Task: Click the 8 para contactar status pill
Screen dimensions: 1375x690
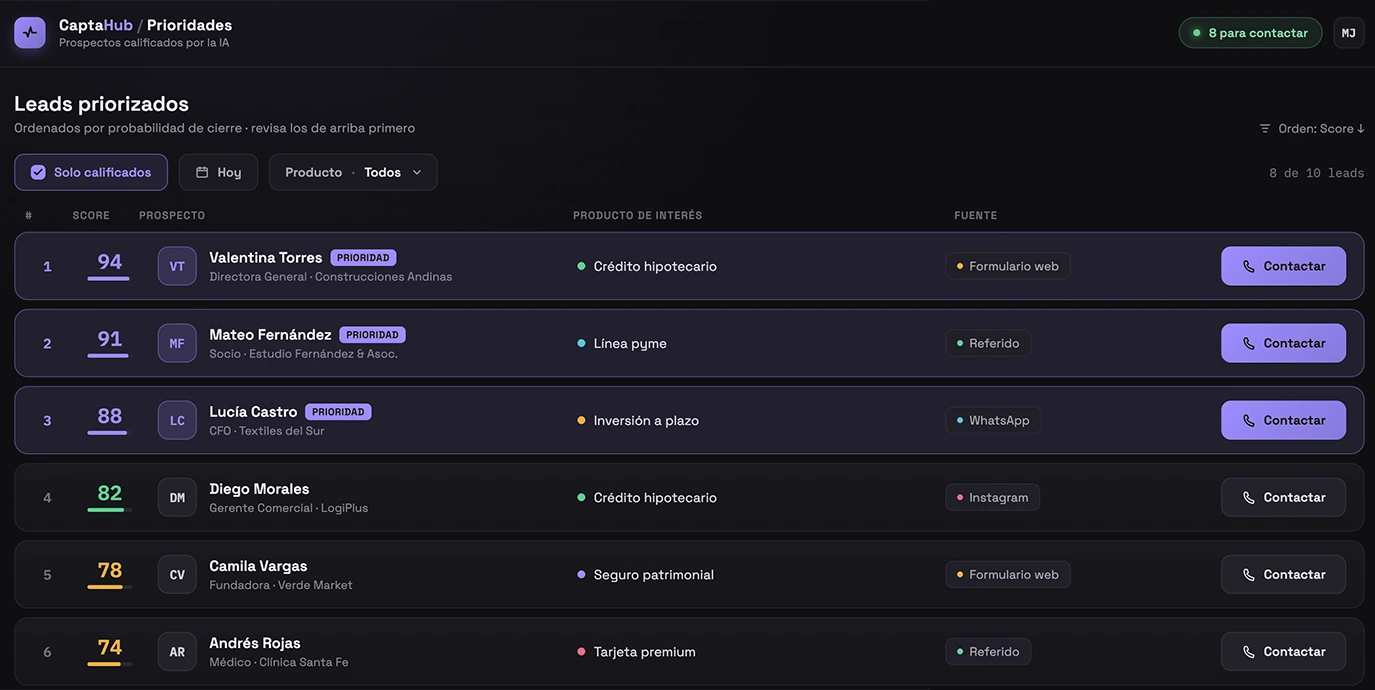Action: click(x=1250, y=33)
